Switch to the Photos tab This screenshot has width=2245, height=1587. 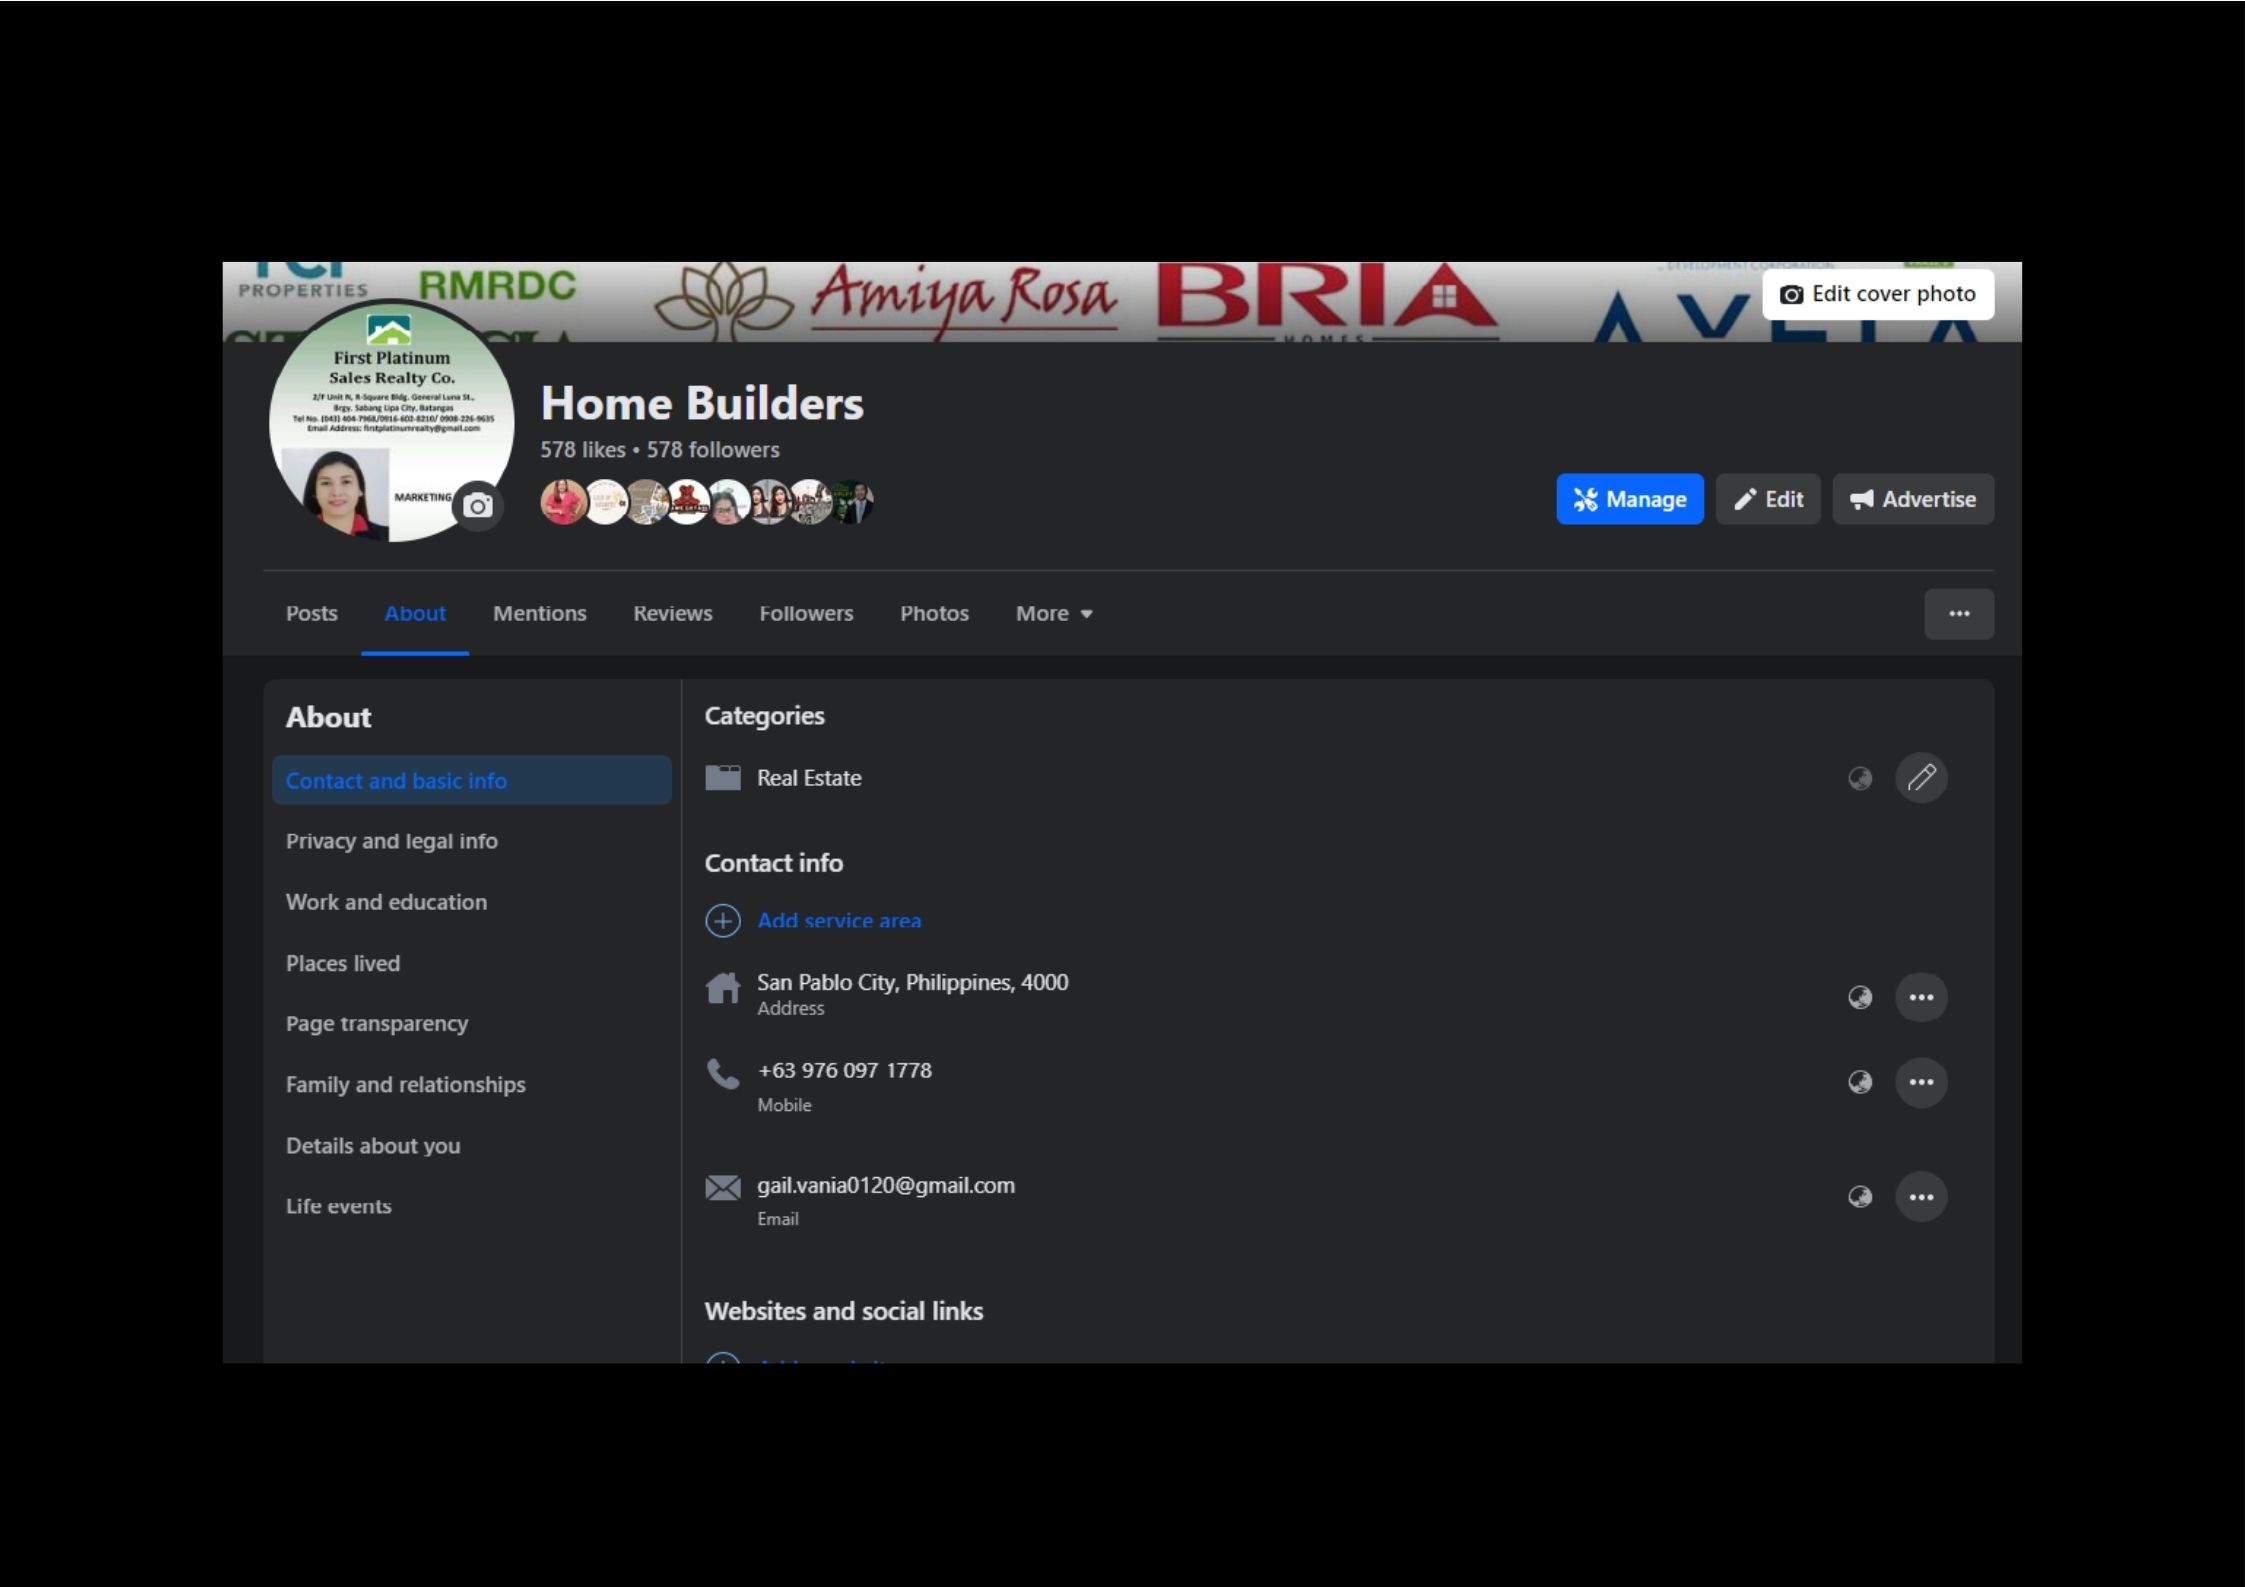click(934, 614)
